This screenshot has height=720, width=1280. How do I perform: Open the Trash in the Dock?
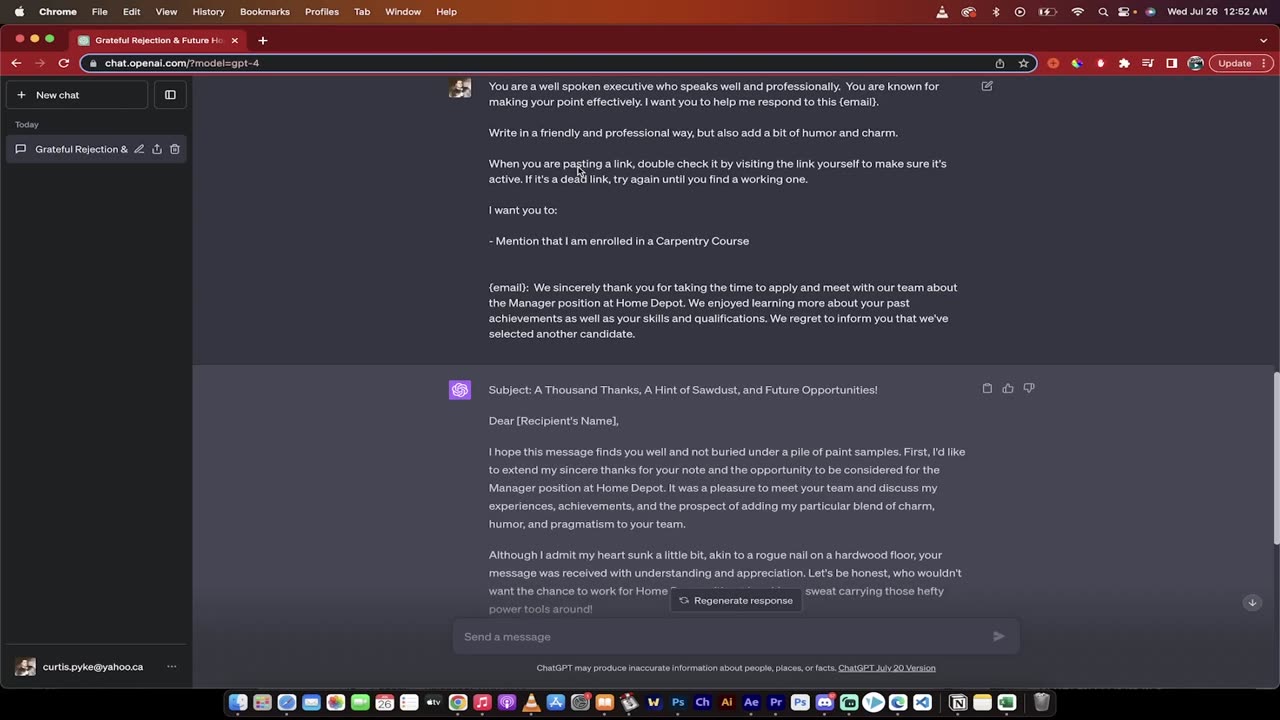tap(1041, 703)
